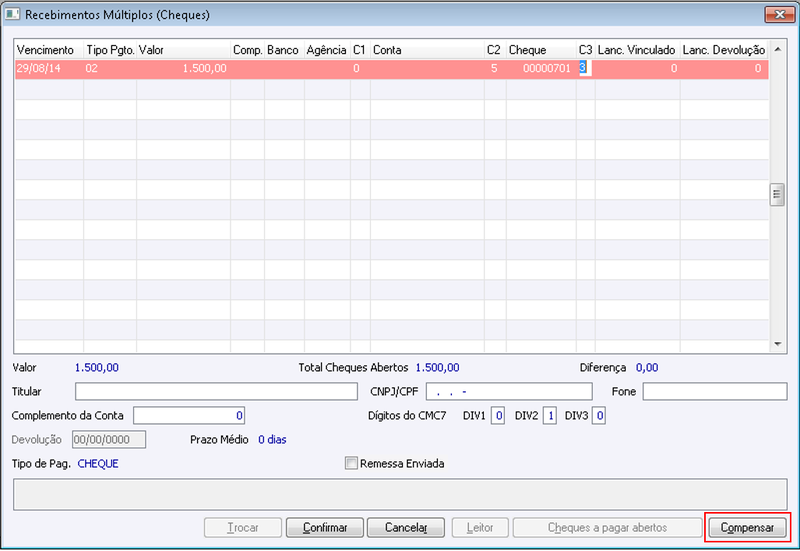Image resolution: width=800 pixels, height=551 pixels.
Task: Click the 1.500,00 cell in grid row
Action: [x=184, y=68]
